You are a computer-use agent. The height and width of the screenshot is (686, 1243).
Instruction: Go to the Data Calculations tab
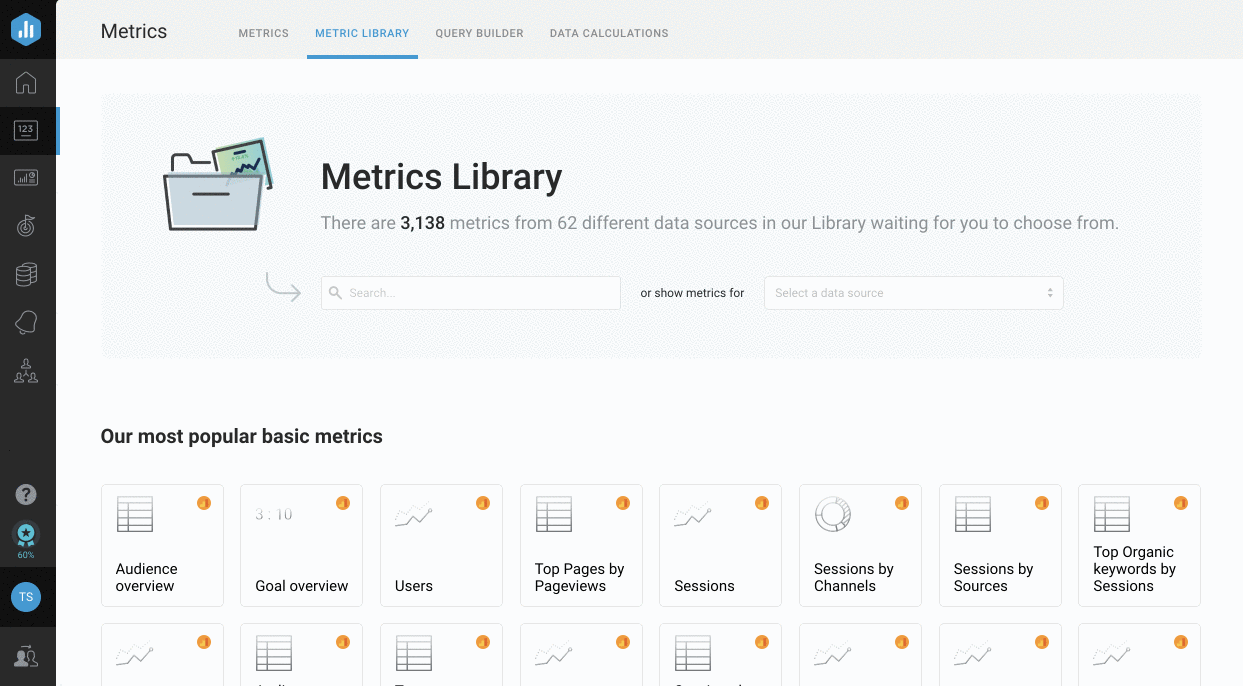point(609,33)
